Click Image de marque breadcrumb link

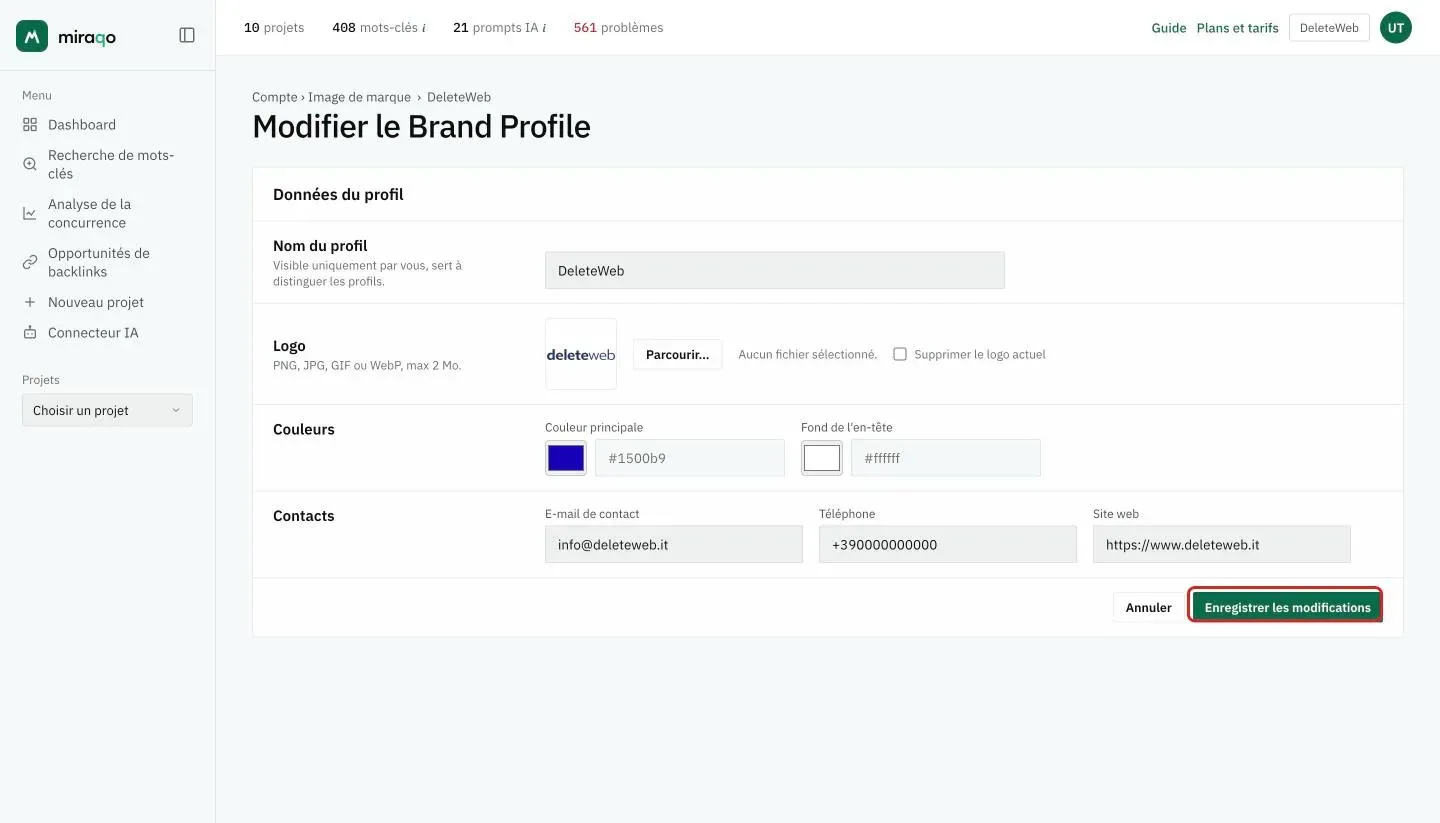coord(359,97)
